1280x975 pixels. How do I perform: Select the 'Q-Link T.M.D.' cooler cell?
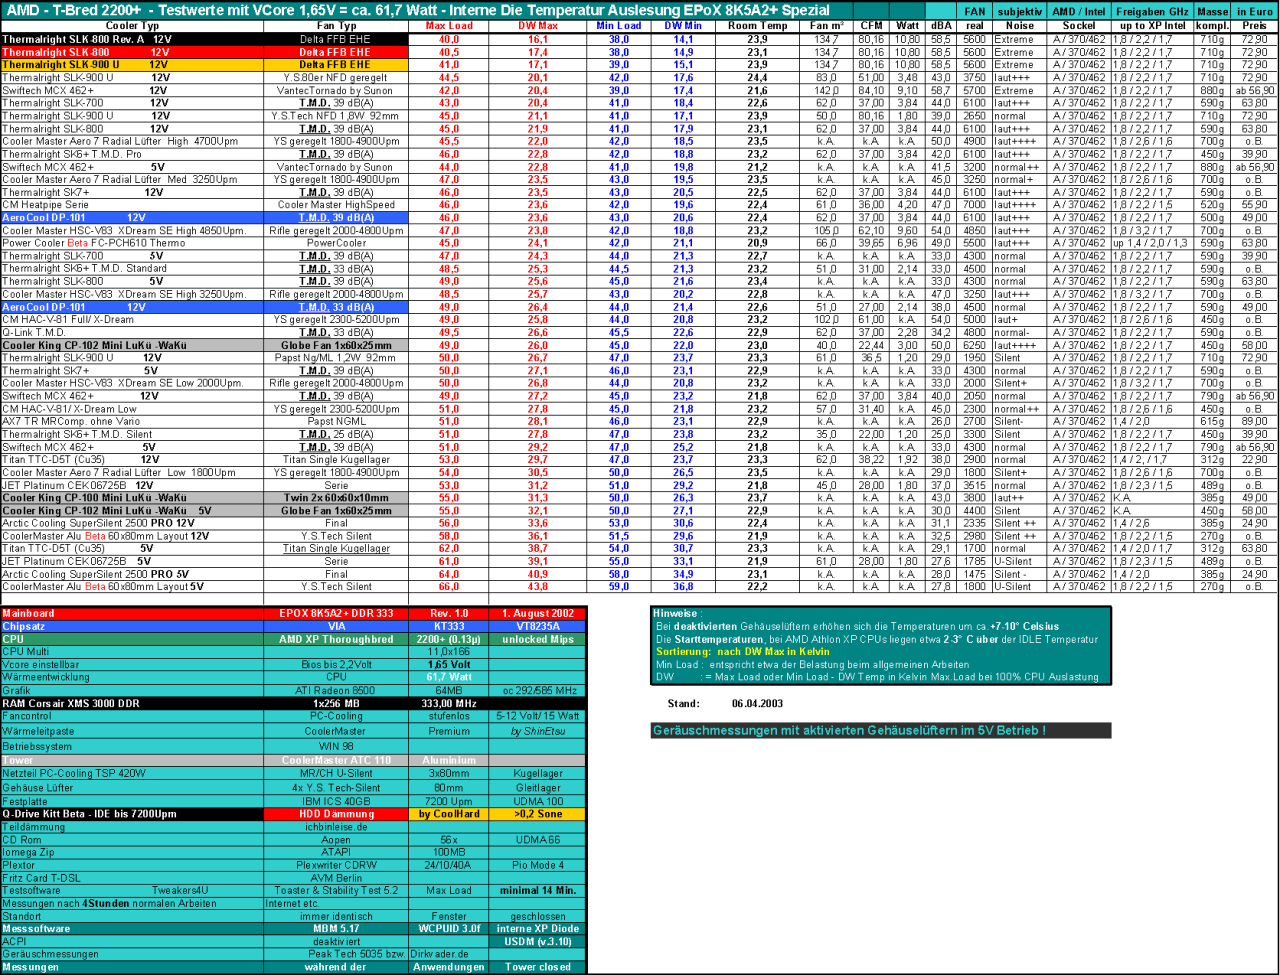tap(132, 332)
